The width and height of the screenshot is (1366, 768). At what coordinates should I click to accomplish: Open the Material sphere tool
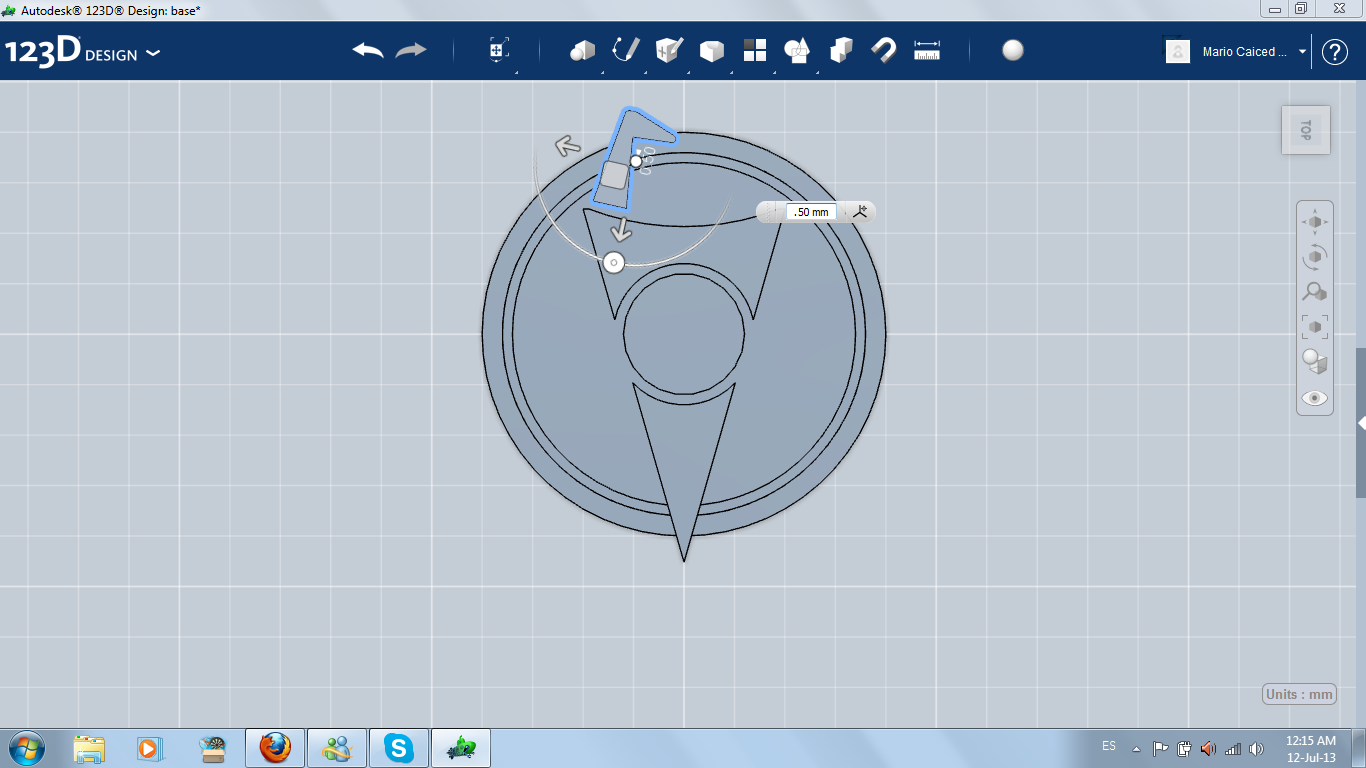point(1013,50)
